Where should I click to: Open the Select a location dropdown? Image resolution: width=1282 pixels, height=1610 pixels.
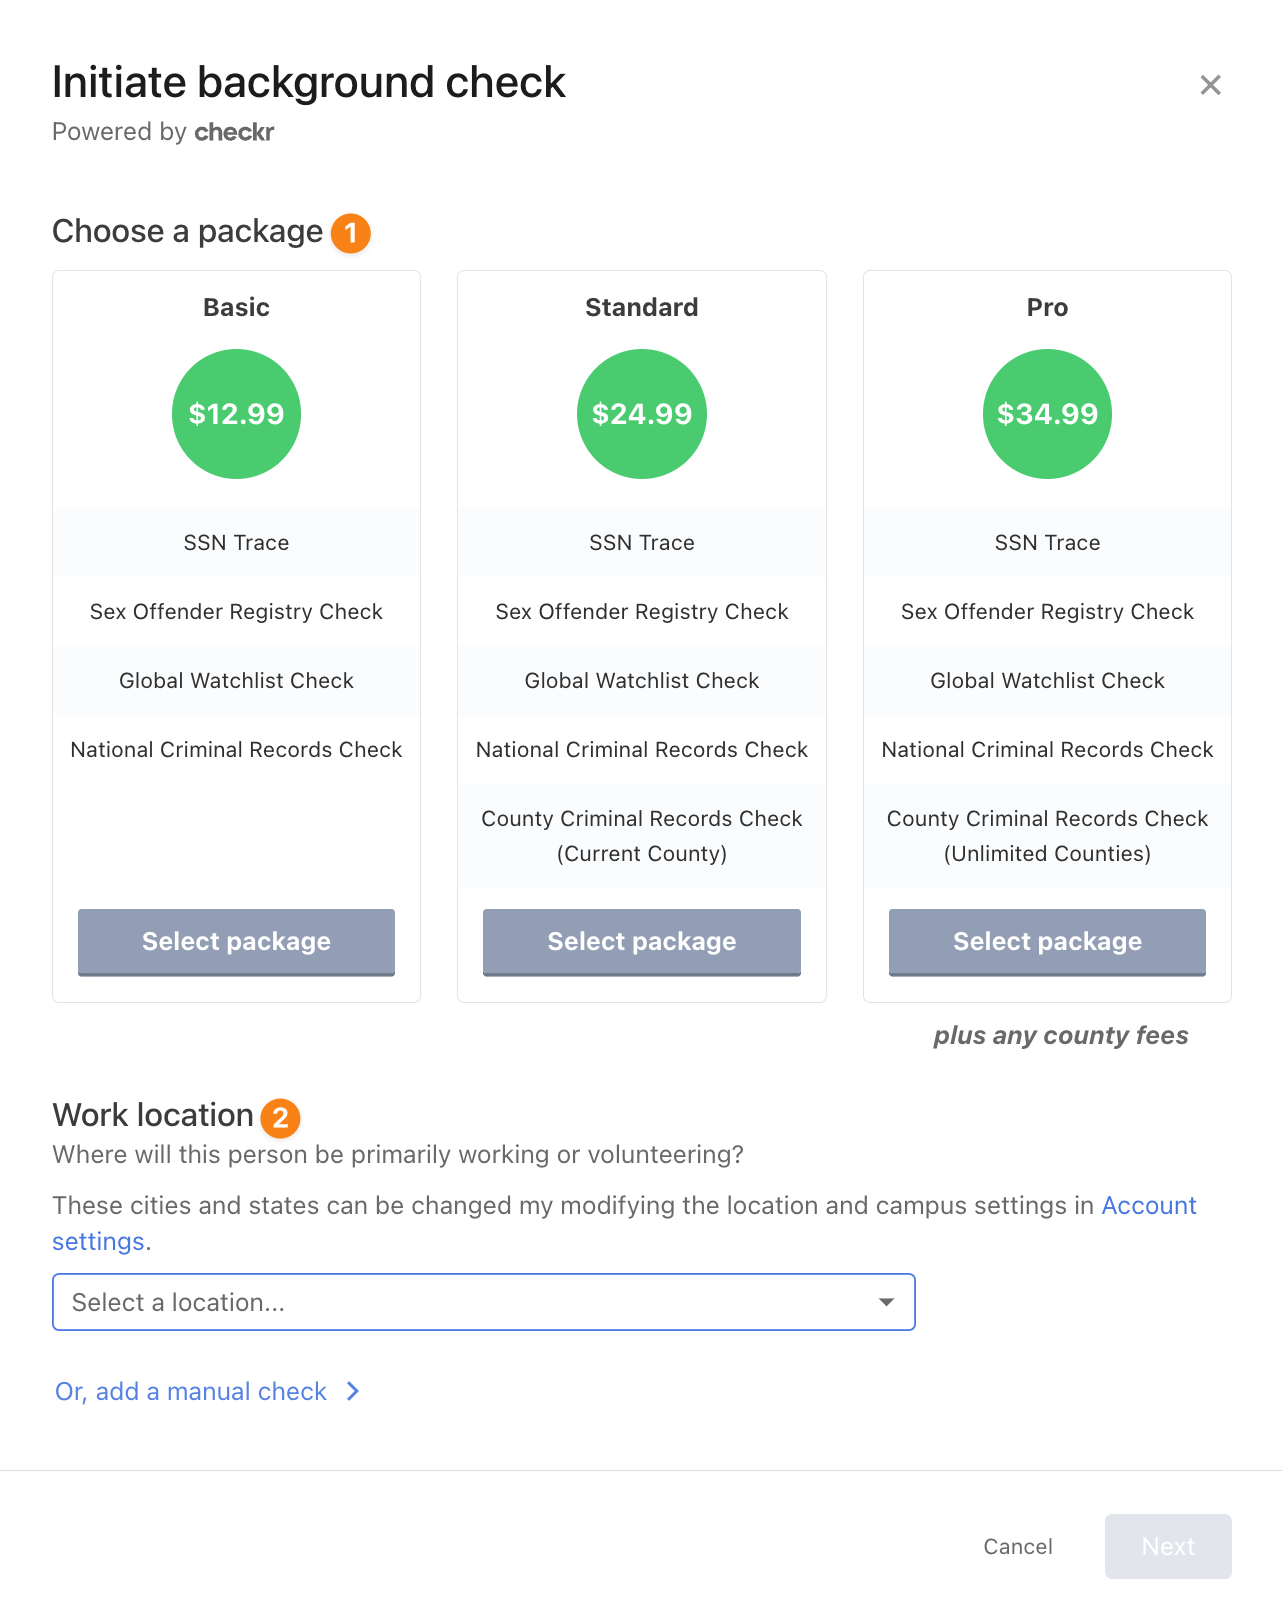484,1302
